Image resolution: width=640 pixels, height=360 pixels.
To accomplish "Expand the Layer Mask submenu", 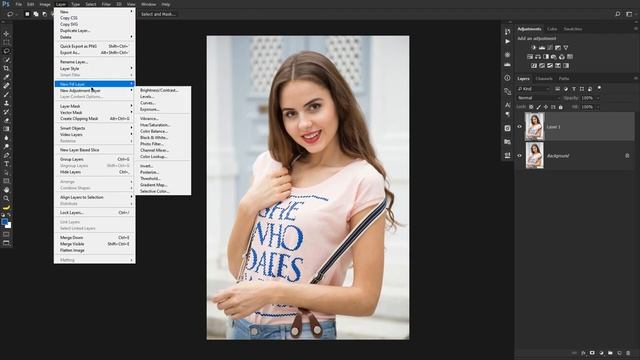I will tap(95, 106).
